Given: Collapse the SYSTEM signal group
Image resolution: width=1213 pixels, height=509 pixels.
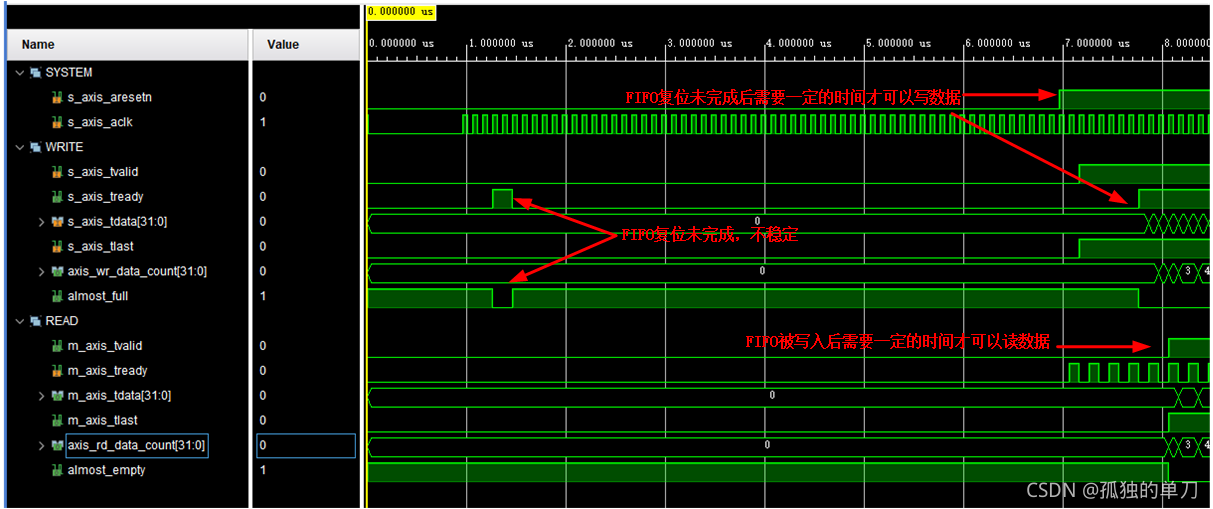Looking at the screenshot, I should point(20,72).
